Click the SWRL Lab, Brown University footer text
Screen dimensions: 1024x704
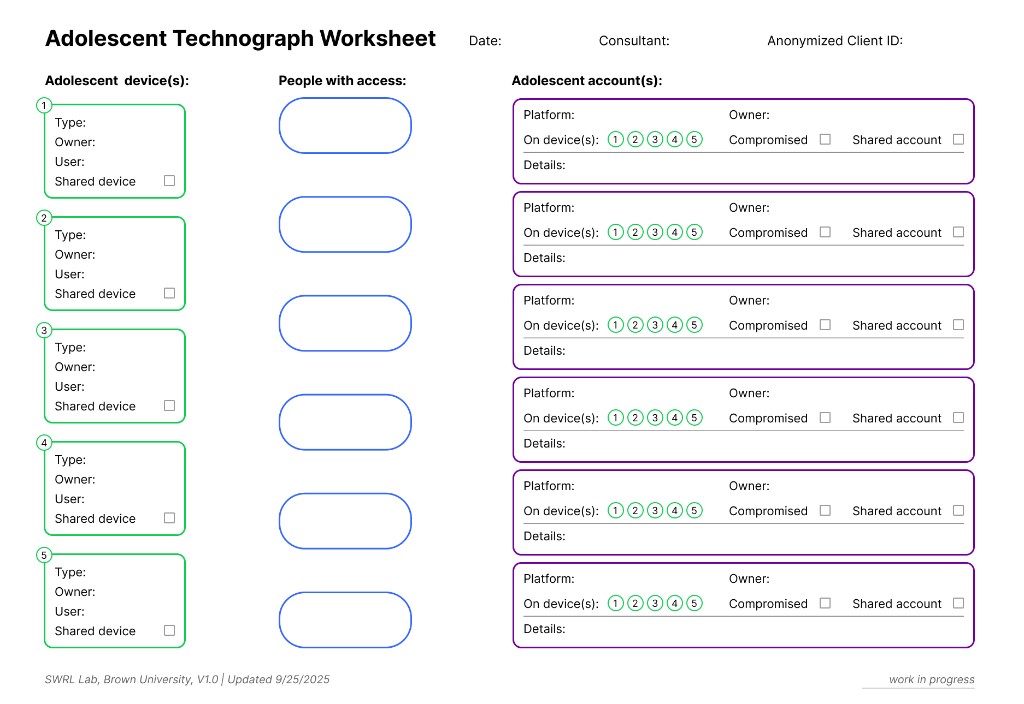(187, 679)
